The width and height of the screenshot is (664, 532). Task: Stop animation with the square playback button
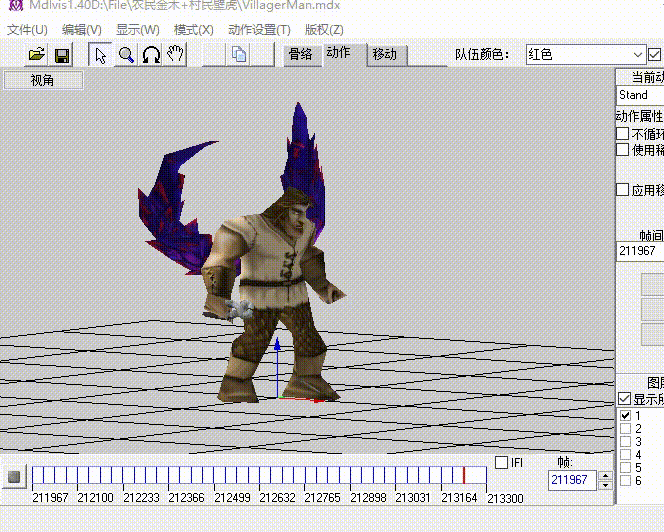(x=14, y=477)
